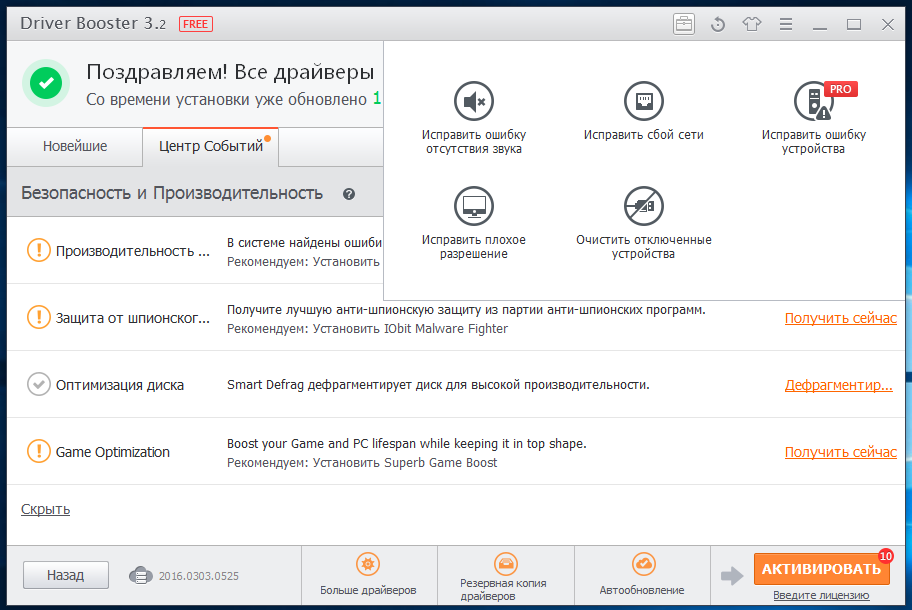The width and height of the screenshot is (912, 610).
Task: Open the skin (t-shirt) settings icon
Action: pyautogui.click(x=751, y=24)
